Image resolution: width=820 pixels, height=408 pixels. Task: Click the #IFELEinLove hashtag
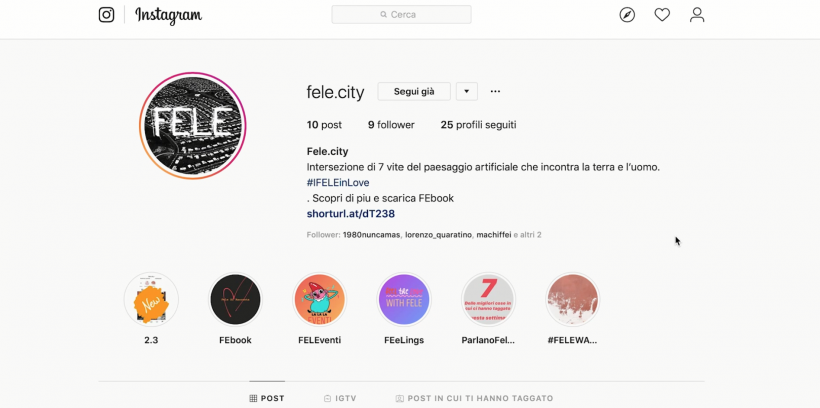point(338,183)
